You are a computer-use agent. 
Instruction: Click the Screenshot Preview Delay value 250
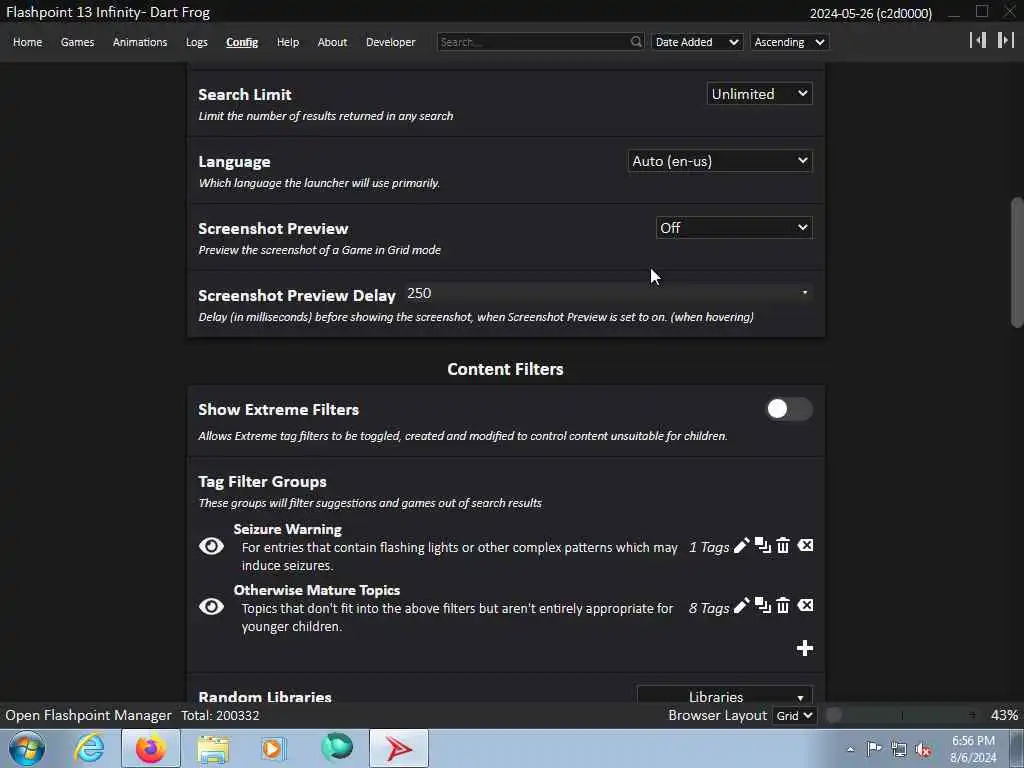pyautogui.click(x=419, y=293)
